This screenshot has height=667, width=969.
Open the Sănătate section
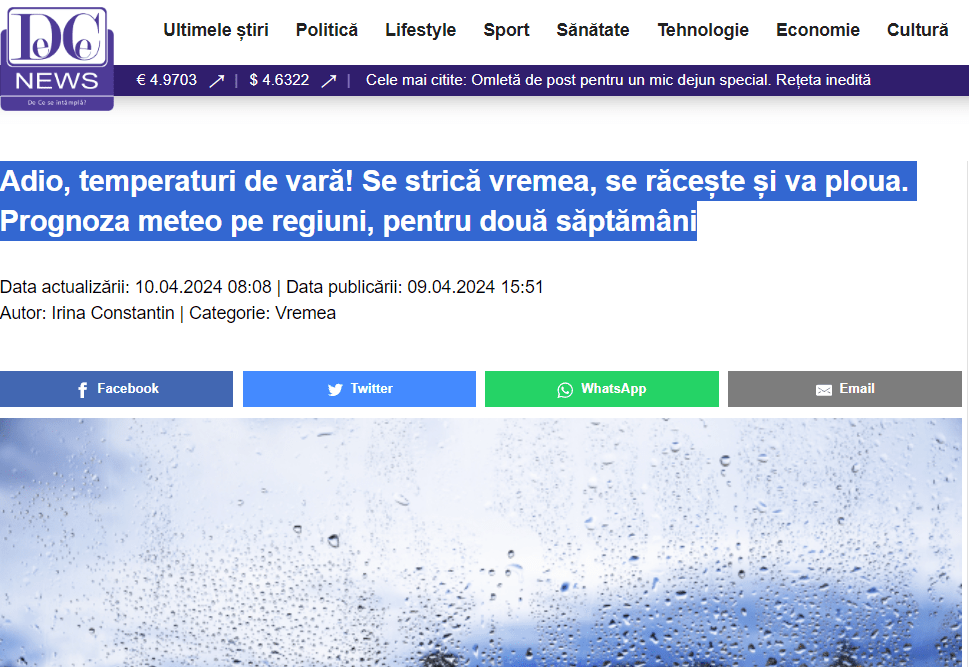pyautogui.click(x=593, y=30)
